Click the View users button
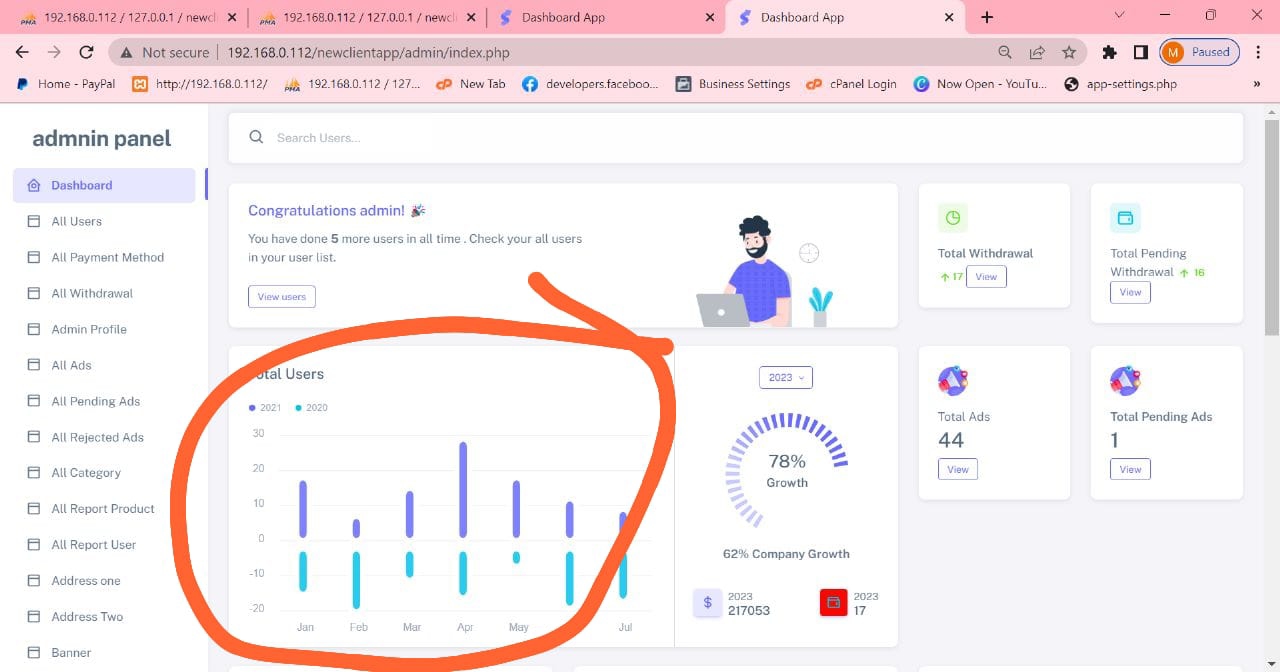The image size is (1280, 672). click(282, 296)
